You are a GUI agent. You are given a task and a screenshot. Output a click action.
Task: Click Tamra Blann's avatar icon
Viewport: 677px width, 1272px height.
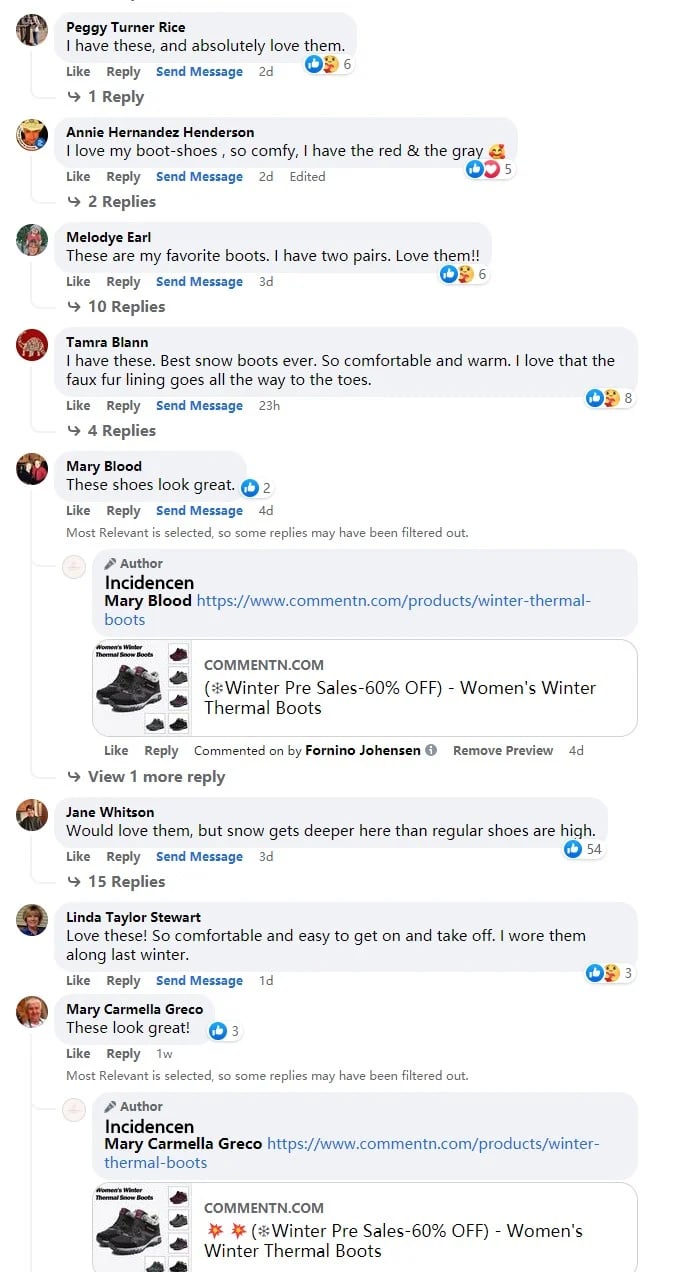click(x=32, y=345)
